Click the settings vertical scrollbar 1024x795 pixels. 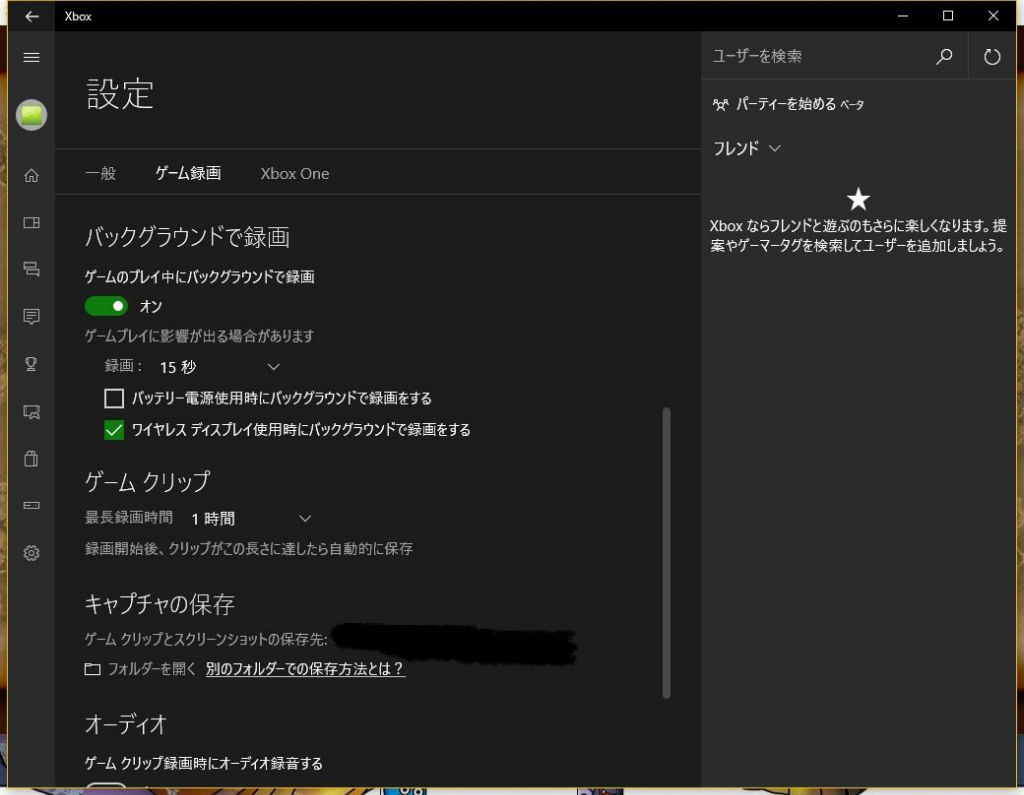(666, 553)
